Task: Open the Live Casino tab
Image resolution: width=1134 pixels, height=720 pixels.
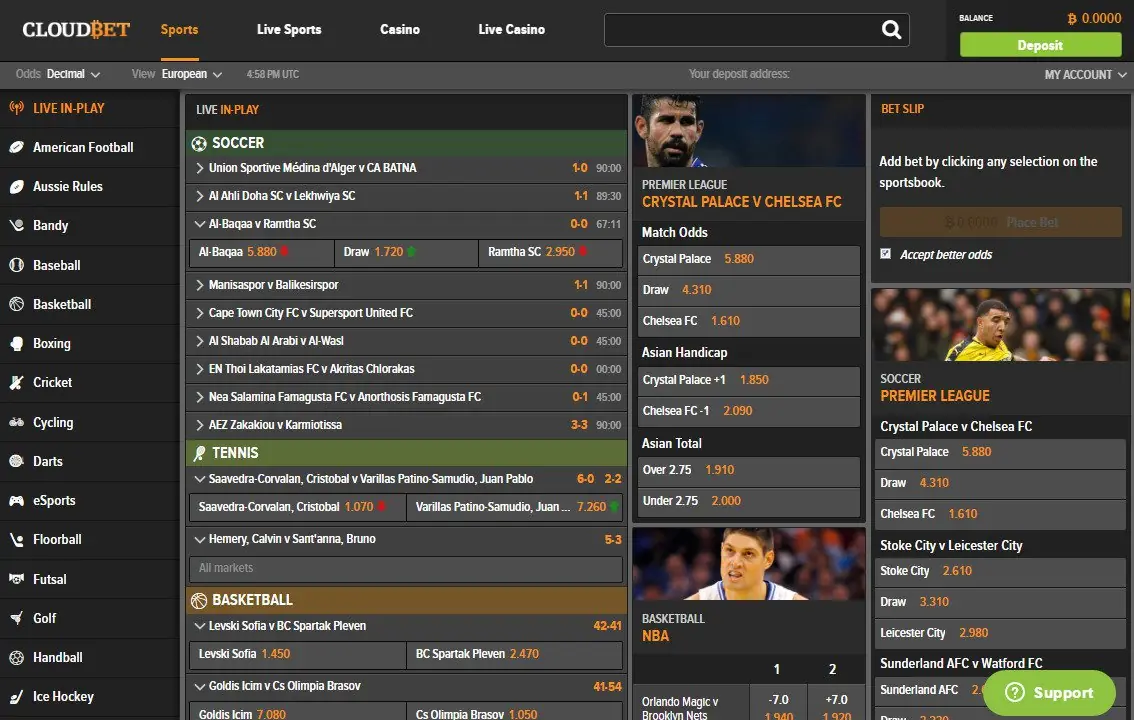Action: click(511, 30)
